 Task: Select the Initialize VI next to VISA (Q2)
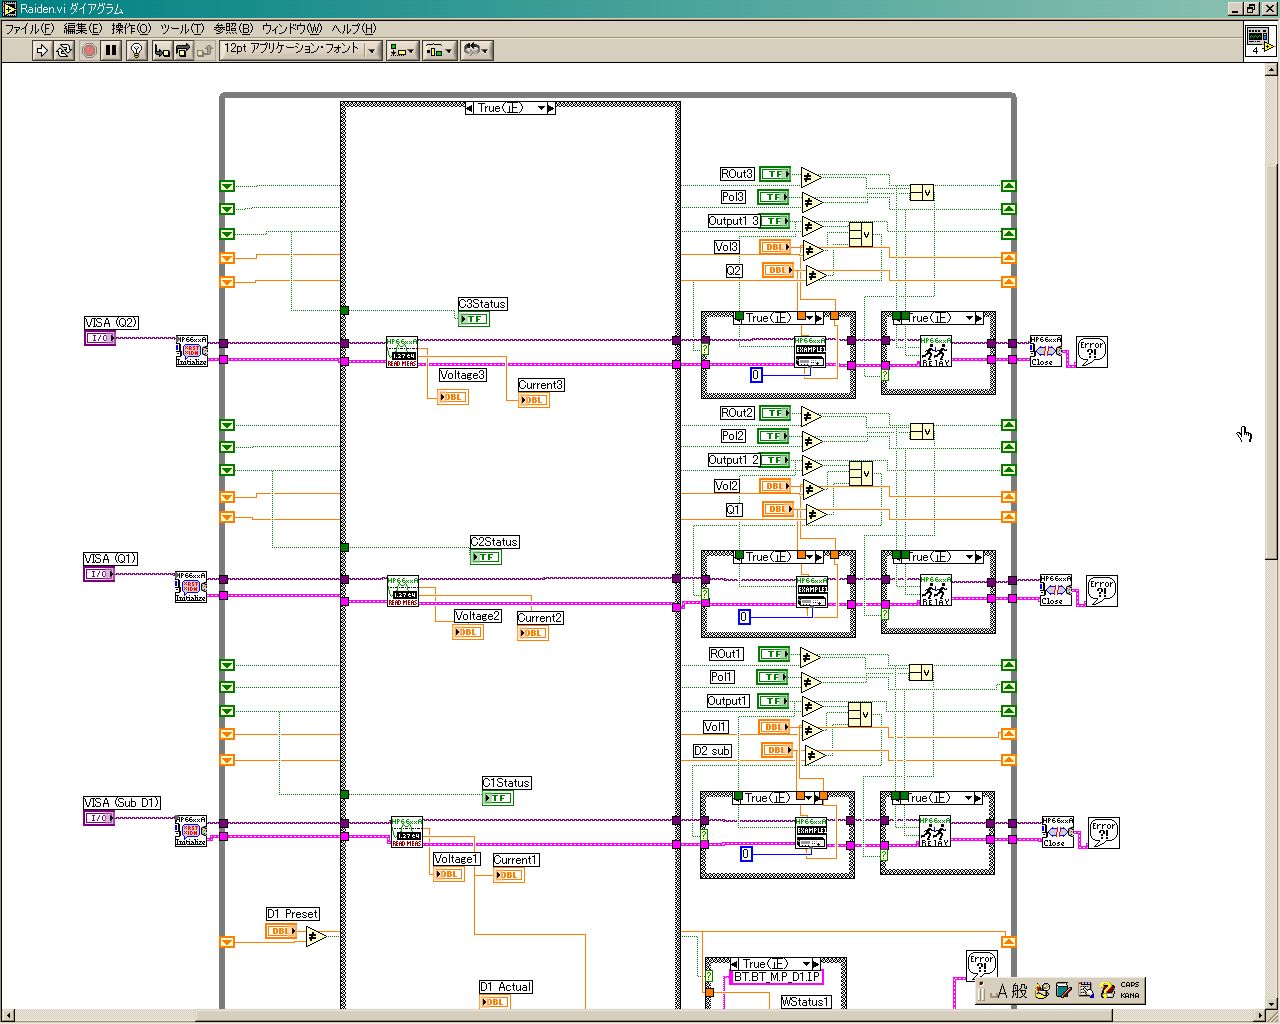(191, 351)
